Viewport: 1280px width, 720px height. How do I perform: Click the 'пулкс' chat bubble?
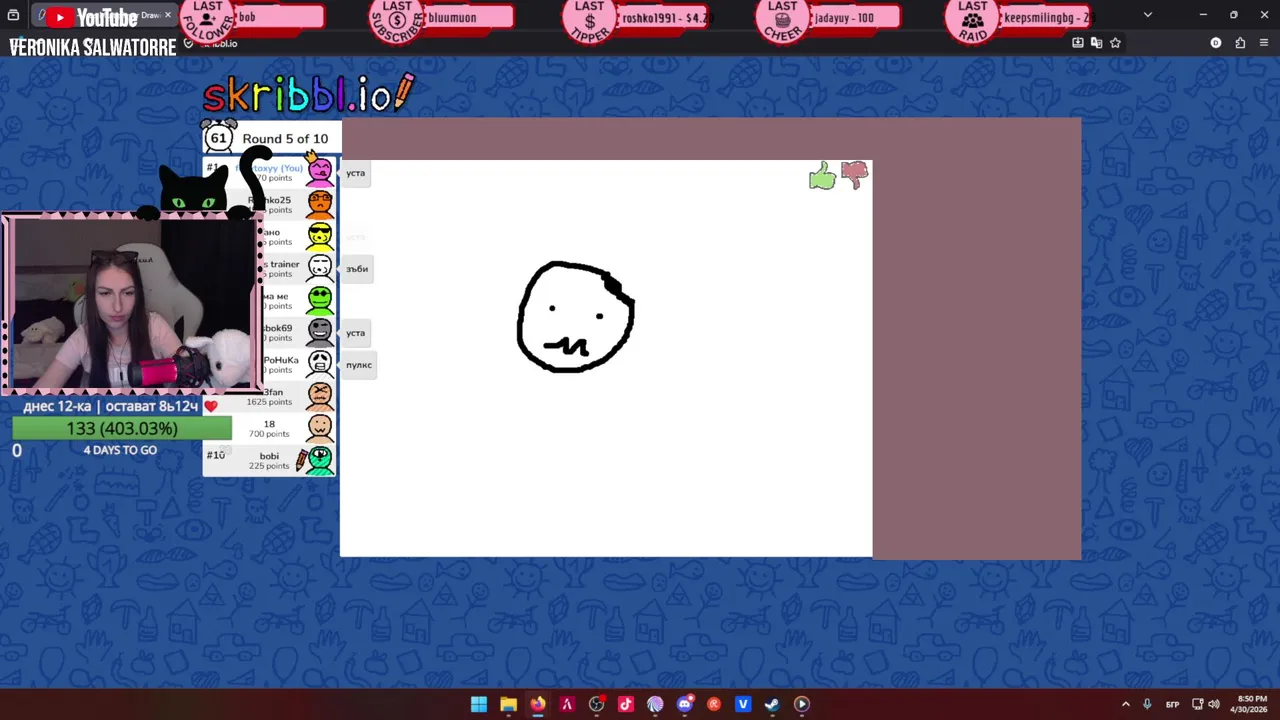pyautogui.click(x=359, y=365)
